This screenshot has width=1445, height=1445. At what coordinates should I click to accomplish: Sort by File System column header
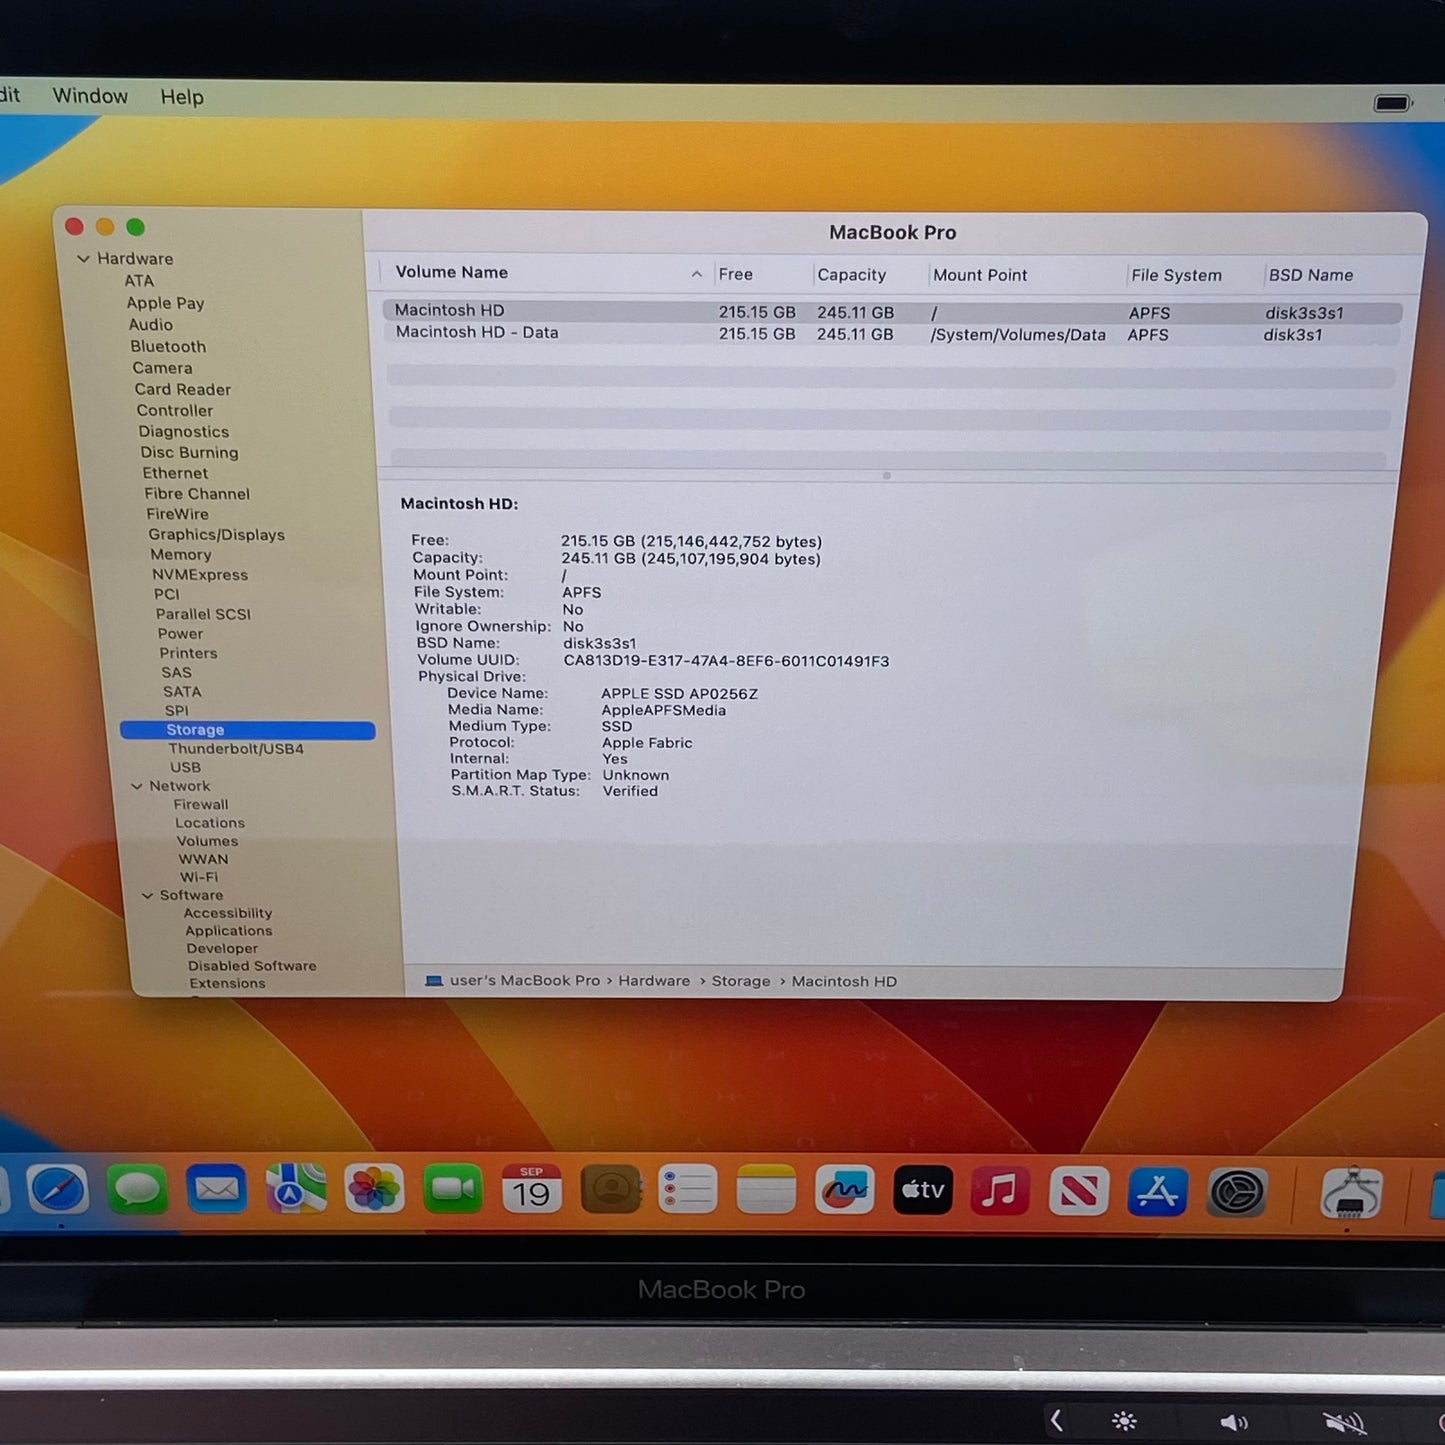point(1176,275)
